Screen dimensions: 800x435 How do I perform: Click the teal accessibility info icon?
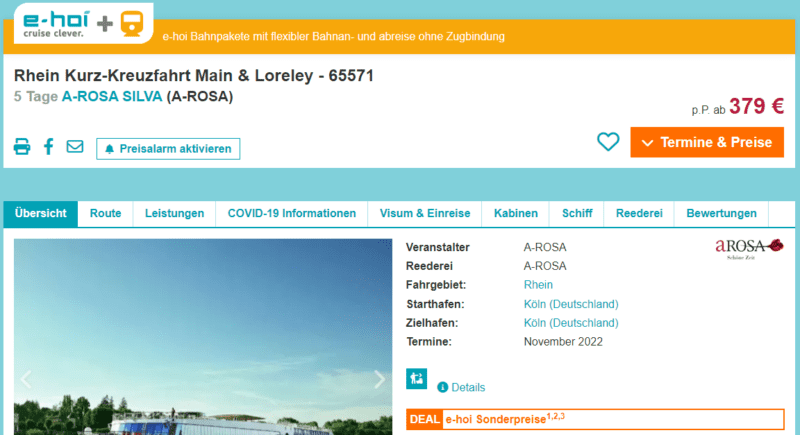[417, 379]
